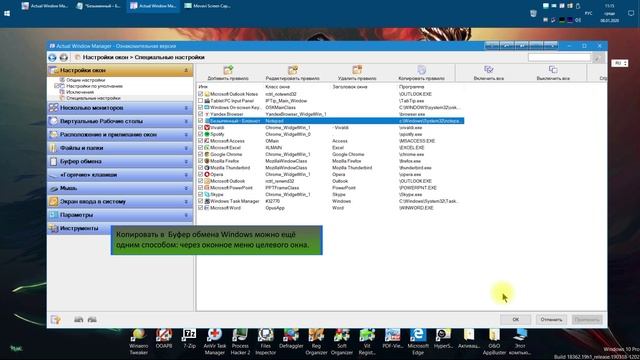Viewport: 640px width, 360px height.
Task: Open AnVir Task Manager desktop shortcut
Action: click(215, 342)
